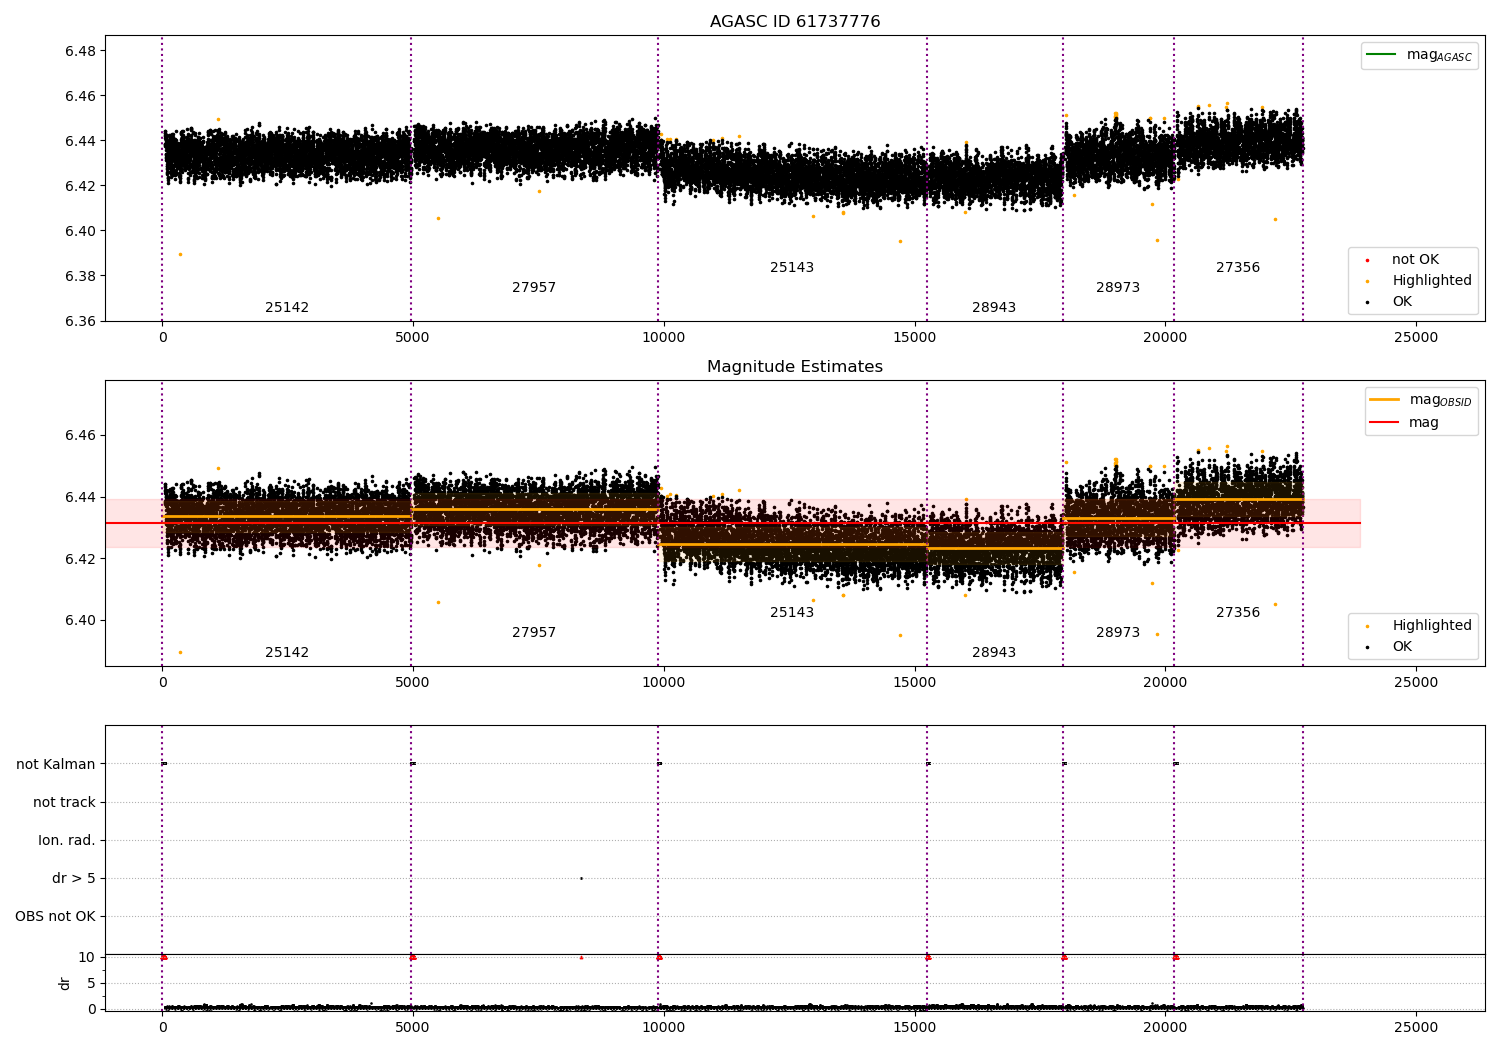Select the 'dr > 5' axis label
Screen dimensions: 1500x1050
(74, 879)
